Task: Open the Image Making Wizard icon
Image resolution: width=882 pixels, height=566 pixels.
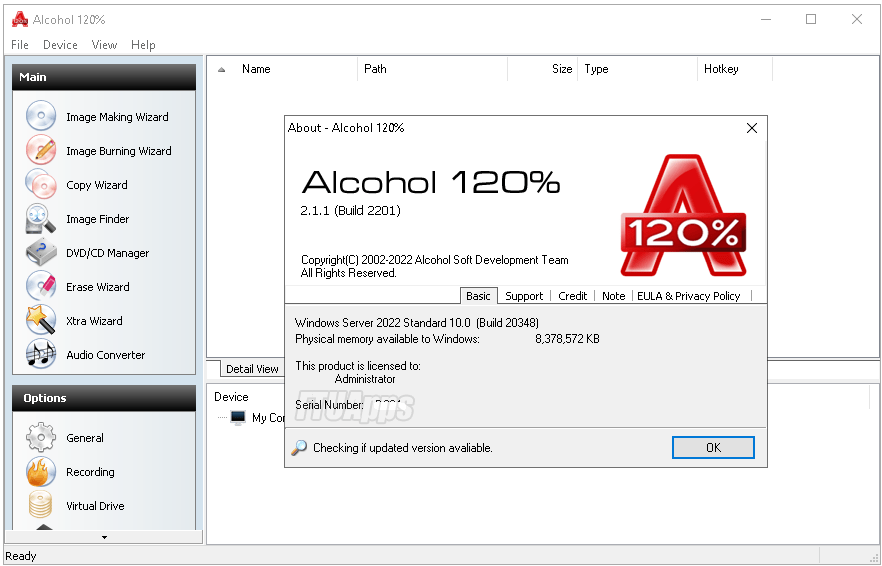Action: (x=41, y=117)
